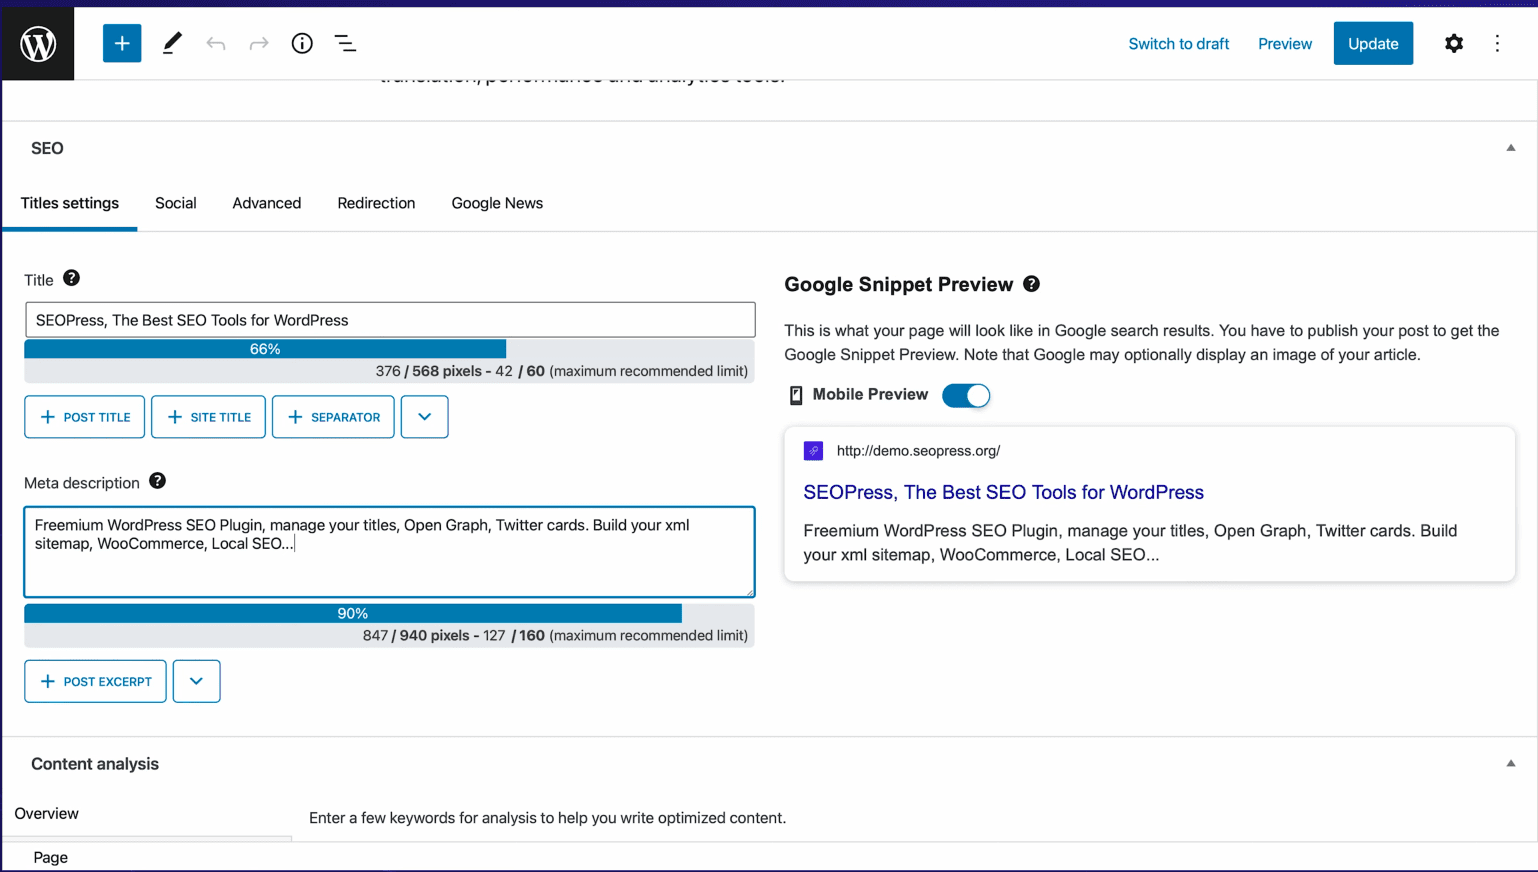Undo the last change
Image resolution: width=1538 pixels, height=872 pixels.
point(216,43)
